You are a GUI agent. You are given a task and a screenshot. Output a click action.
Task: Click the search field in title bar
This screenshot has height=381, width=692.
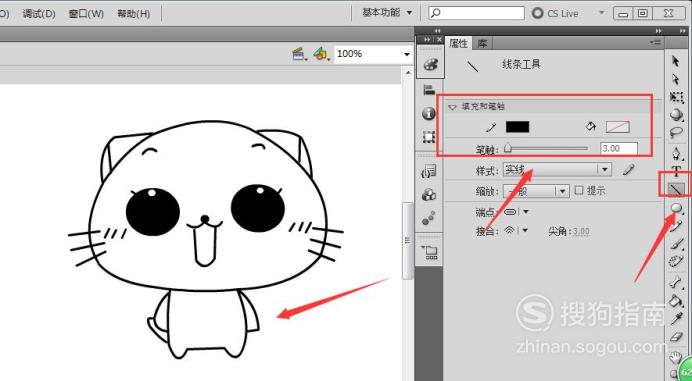tap(477, 13)
